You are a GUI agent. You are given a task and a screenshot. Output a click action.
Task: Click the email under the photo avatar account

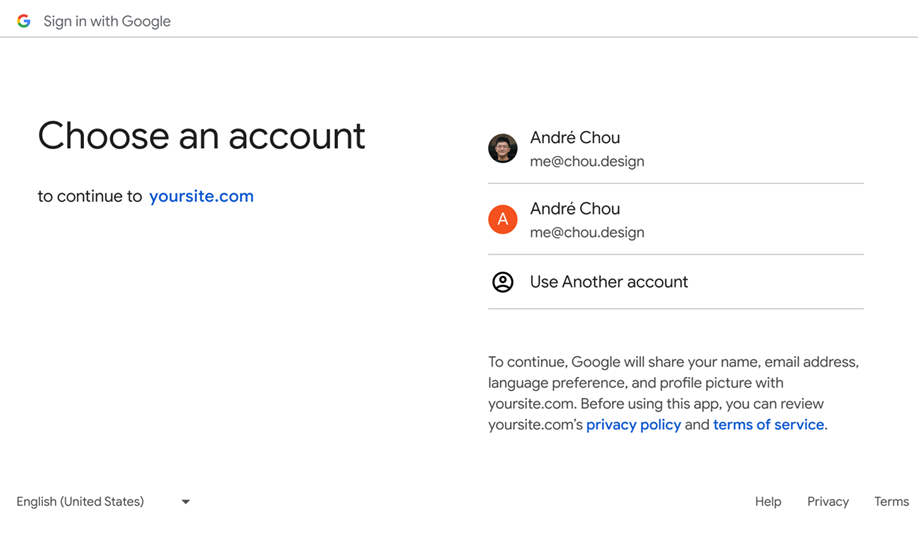click(587, 161)
